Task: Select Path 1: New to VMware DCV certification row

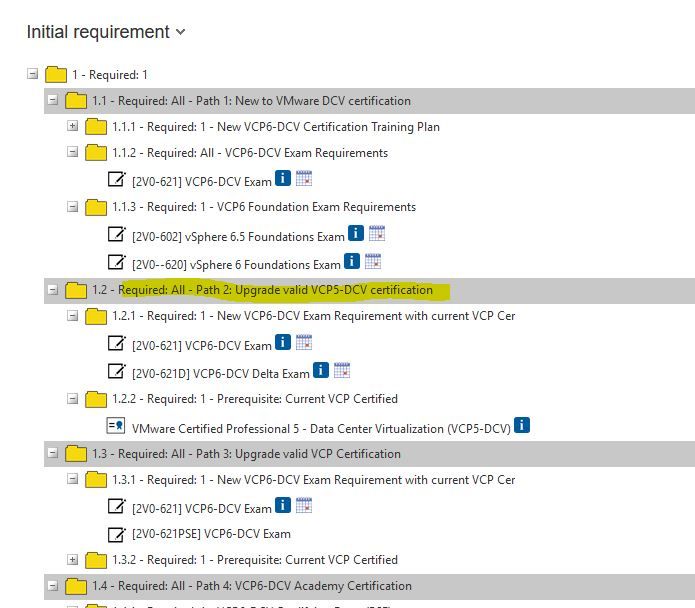Action: coord(251,101)
